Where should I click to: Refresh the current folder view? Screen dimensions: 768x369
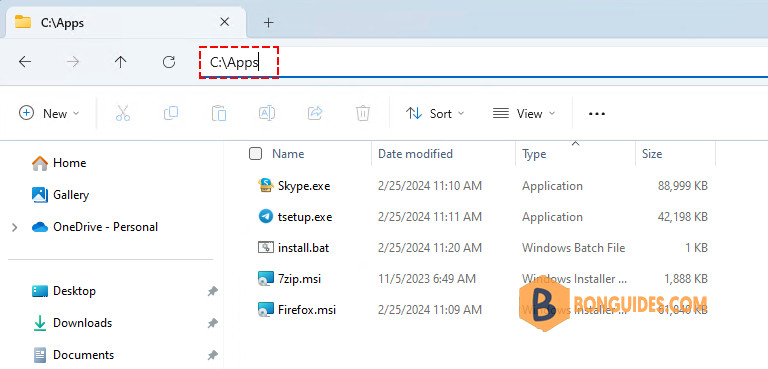pyautogui.click(x=169, y=62)
